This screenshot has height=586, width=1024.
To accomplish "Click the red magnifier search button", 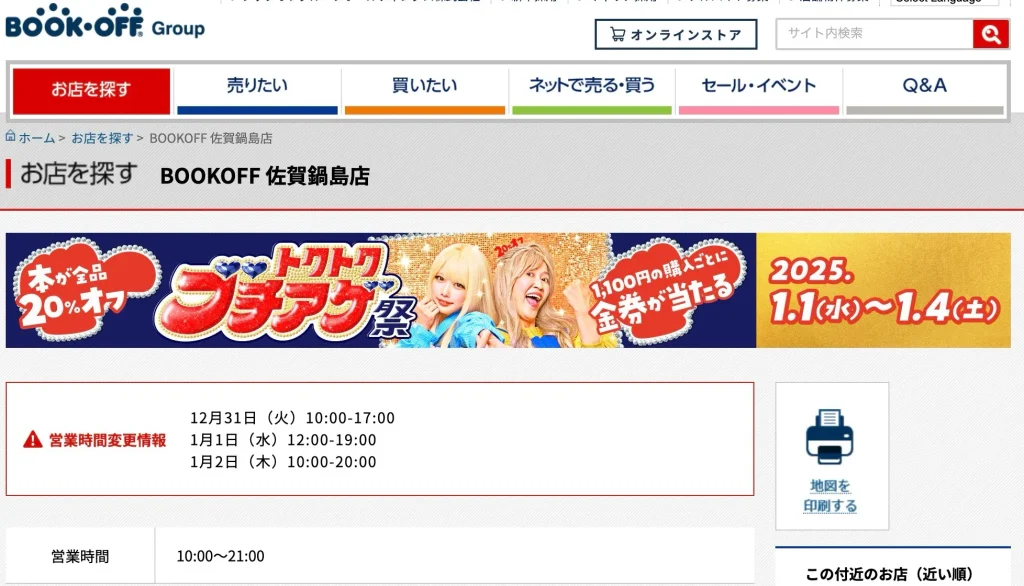I will pos(991,34).
